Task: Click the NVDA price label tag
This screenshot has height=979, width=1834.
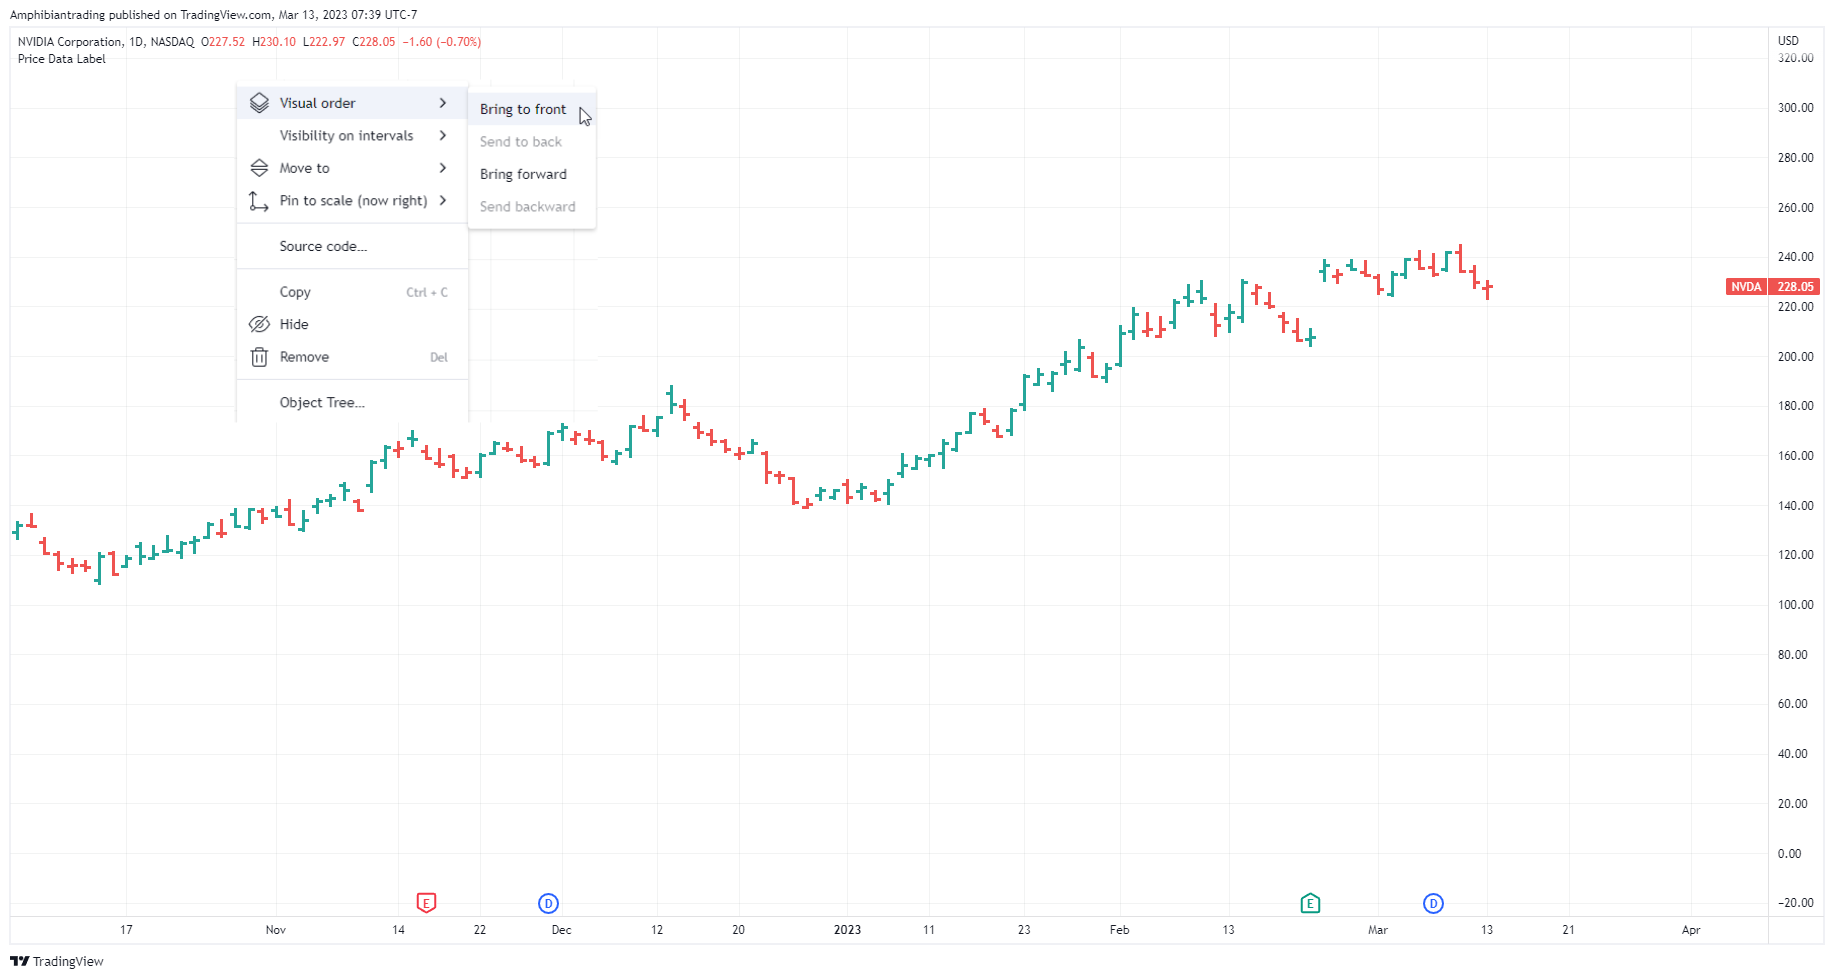Action: (1746, 287)
